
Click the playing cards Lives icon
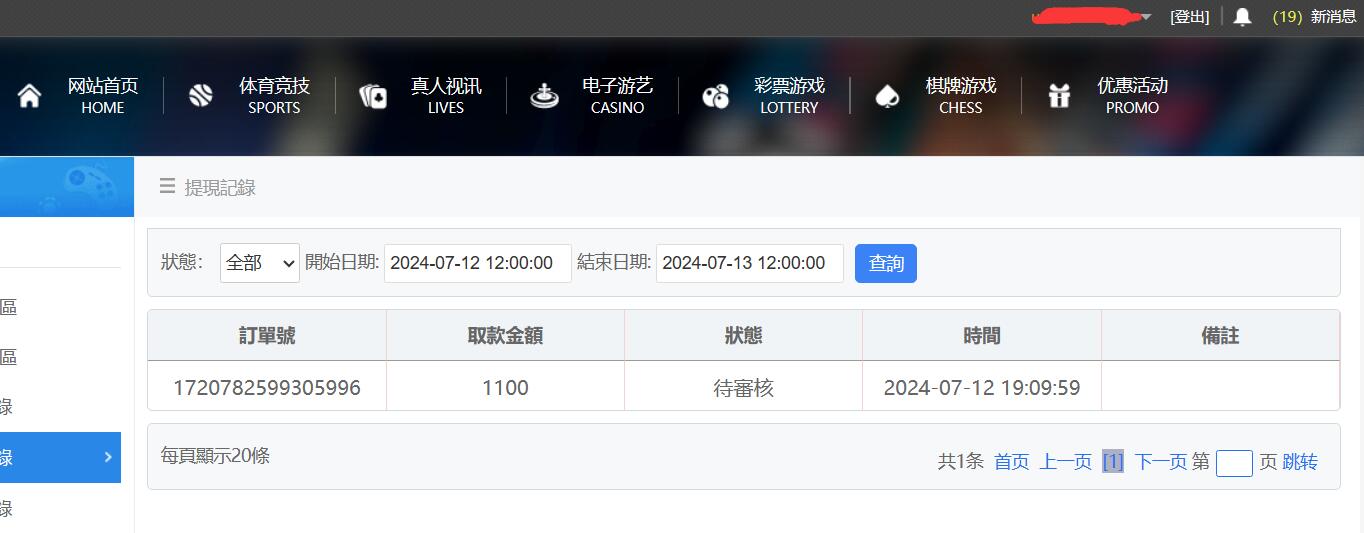click(x=373, y=96)
